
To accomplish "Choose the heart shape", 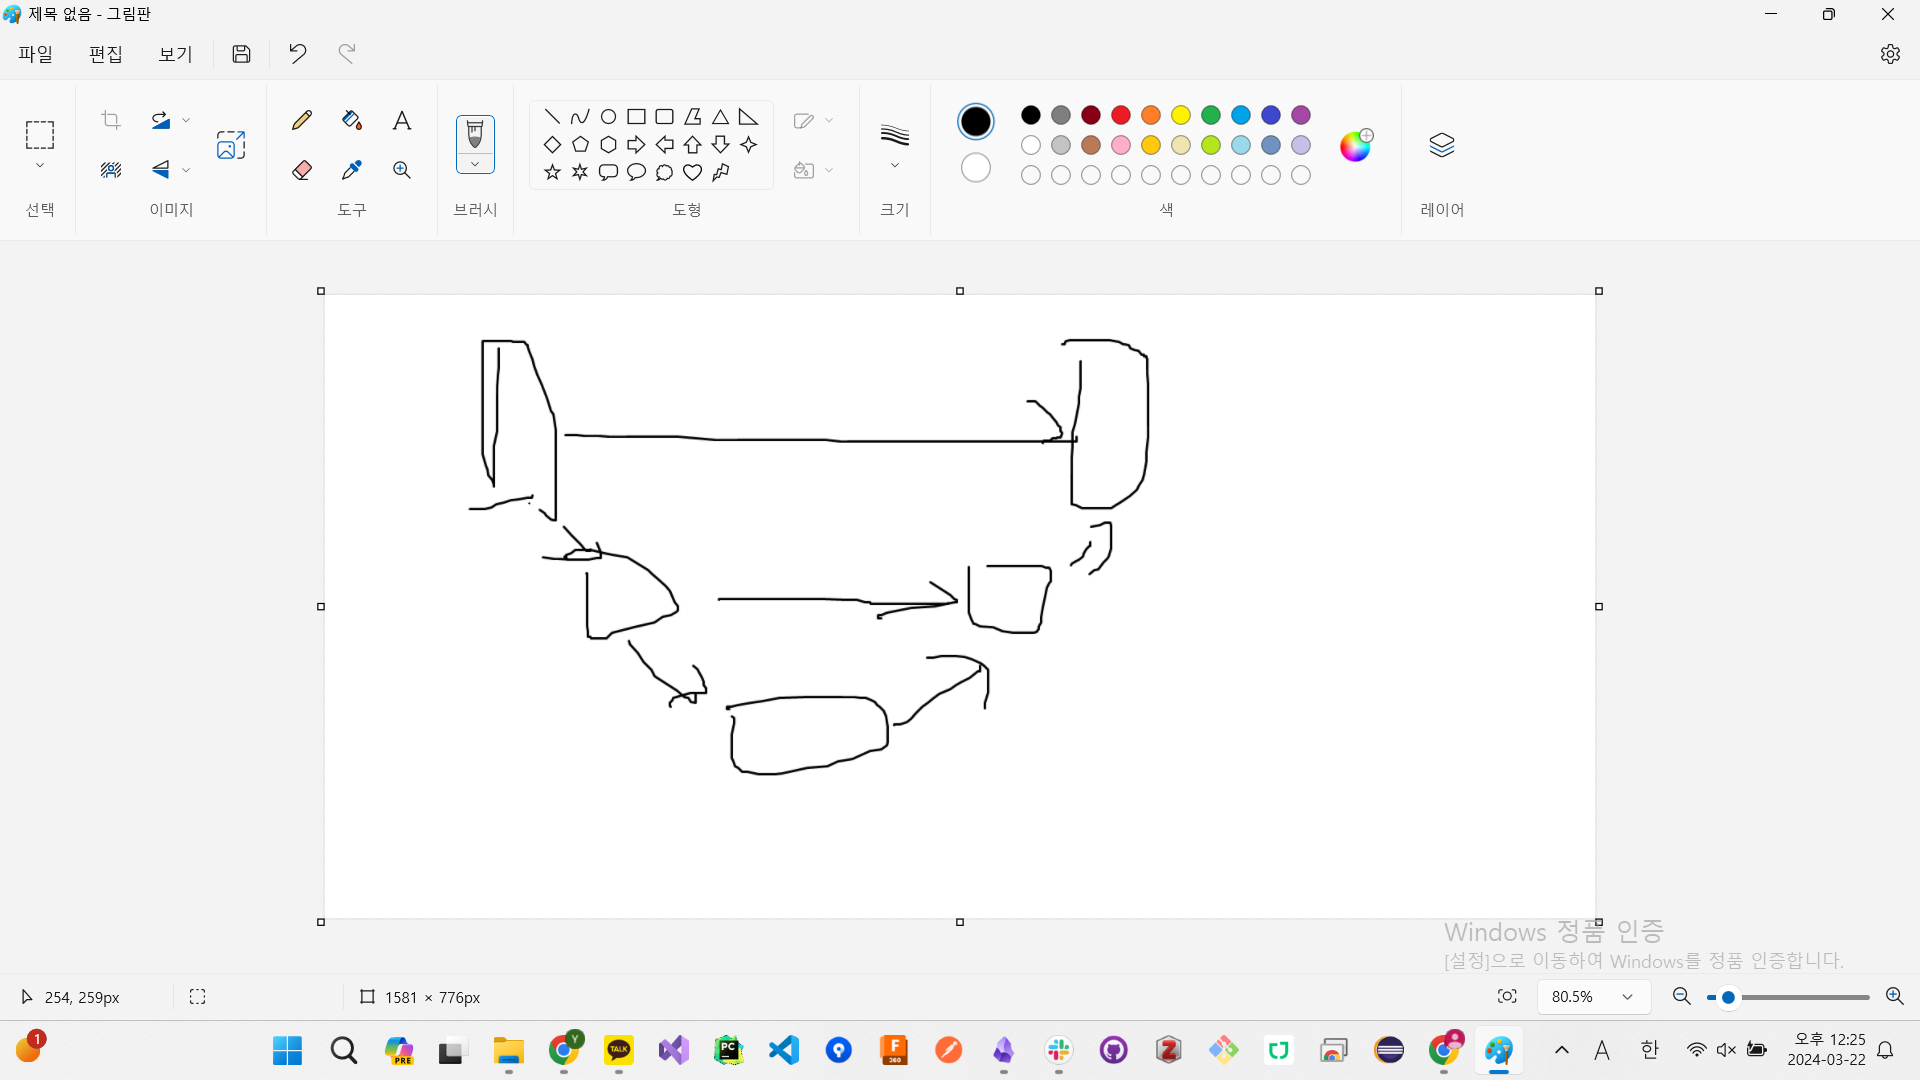I will coord(692,172).
